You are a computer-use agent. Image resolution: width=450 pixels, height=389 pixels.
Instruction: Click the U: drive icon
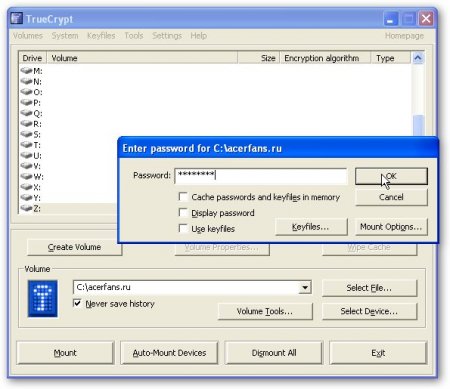26,155
